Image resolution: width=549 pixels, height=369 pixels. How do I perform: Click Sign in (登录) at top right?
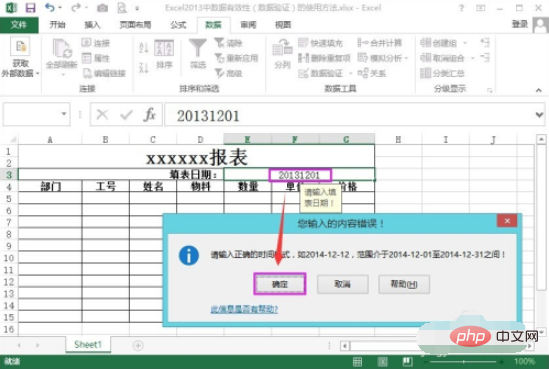point(520,24)
